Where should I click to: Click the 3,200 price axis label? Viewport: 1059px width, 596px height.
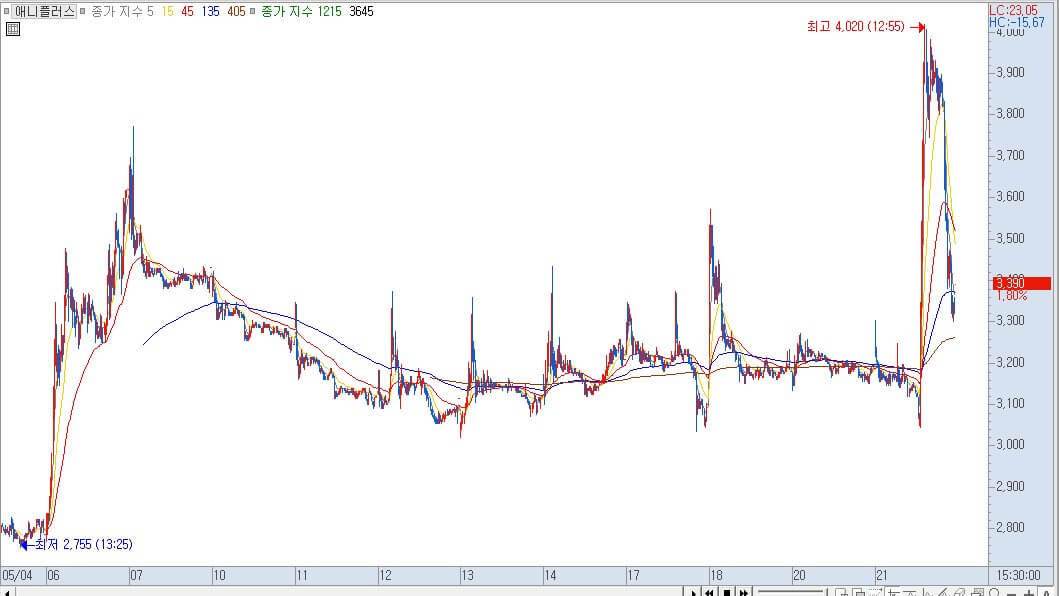click(x=1010, y=362)
